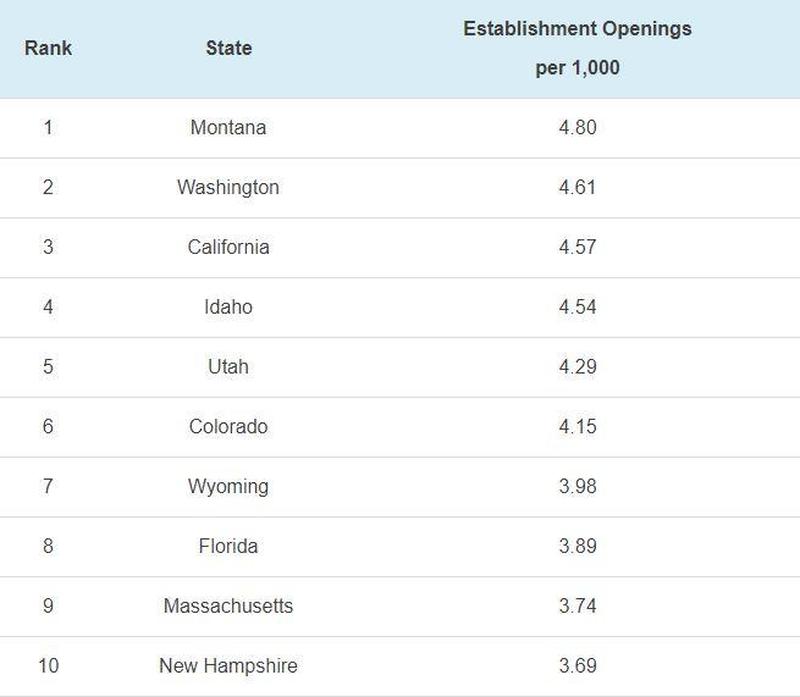This screenshot has width=800, height=697.
Task: Select the 3.69 value in last row
Action: coord(578,666)
